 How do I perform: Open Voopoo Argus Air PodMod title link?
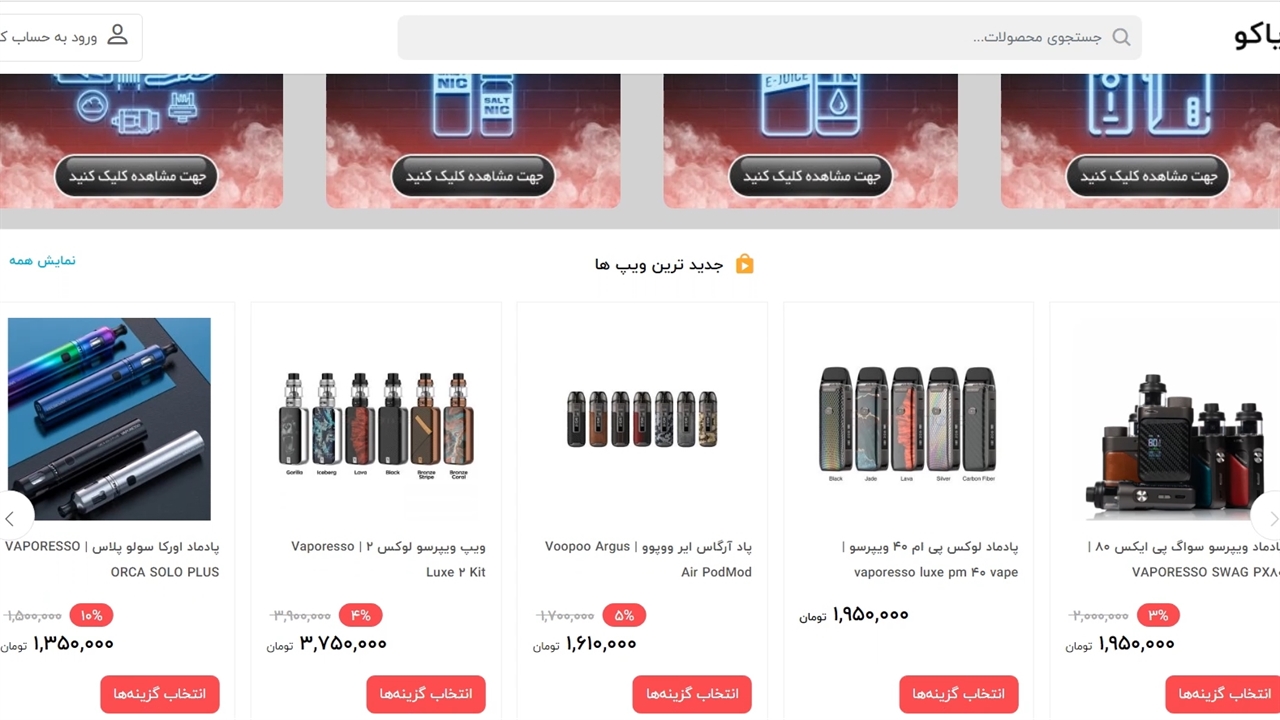click(x=648, y=559)
